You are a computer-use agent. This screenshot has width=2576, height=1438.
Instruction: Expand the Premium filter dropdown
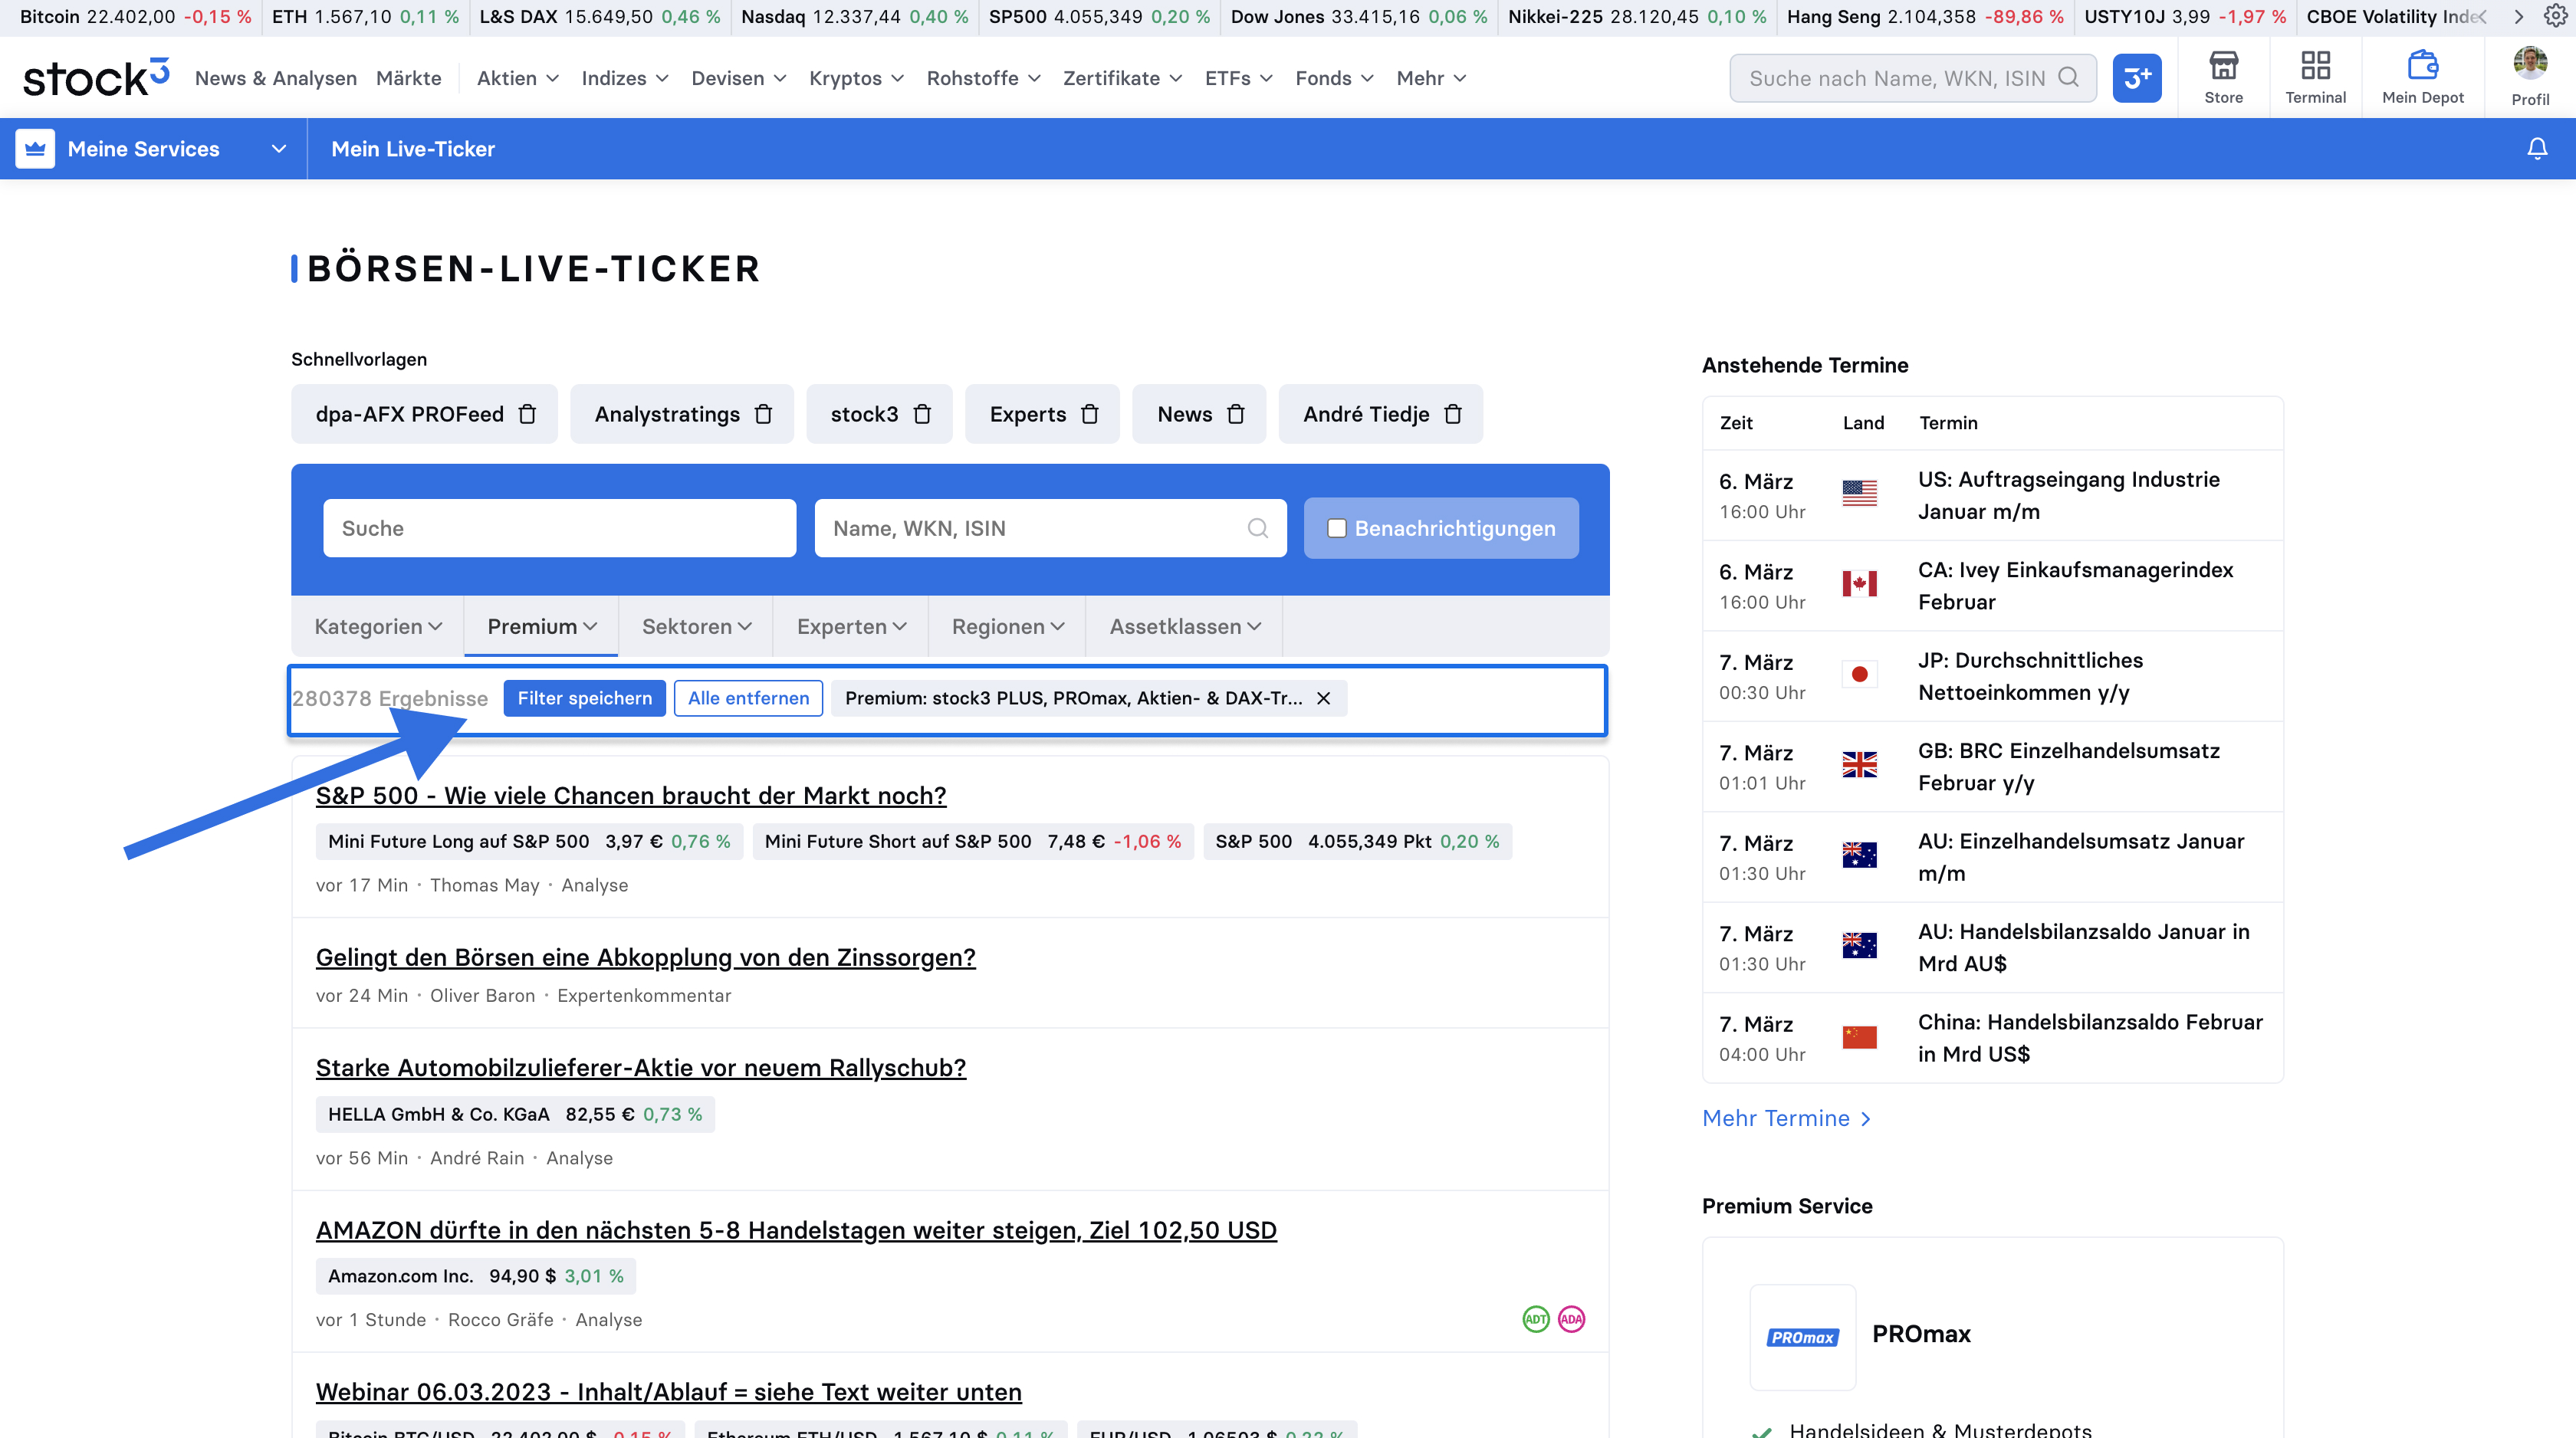(x=541, y=626)
